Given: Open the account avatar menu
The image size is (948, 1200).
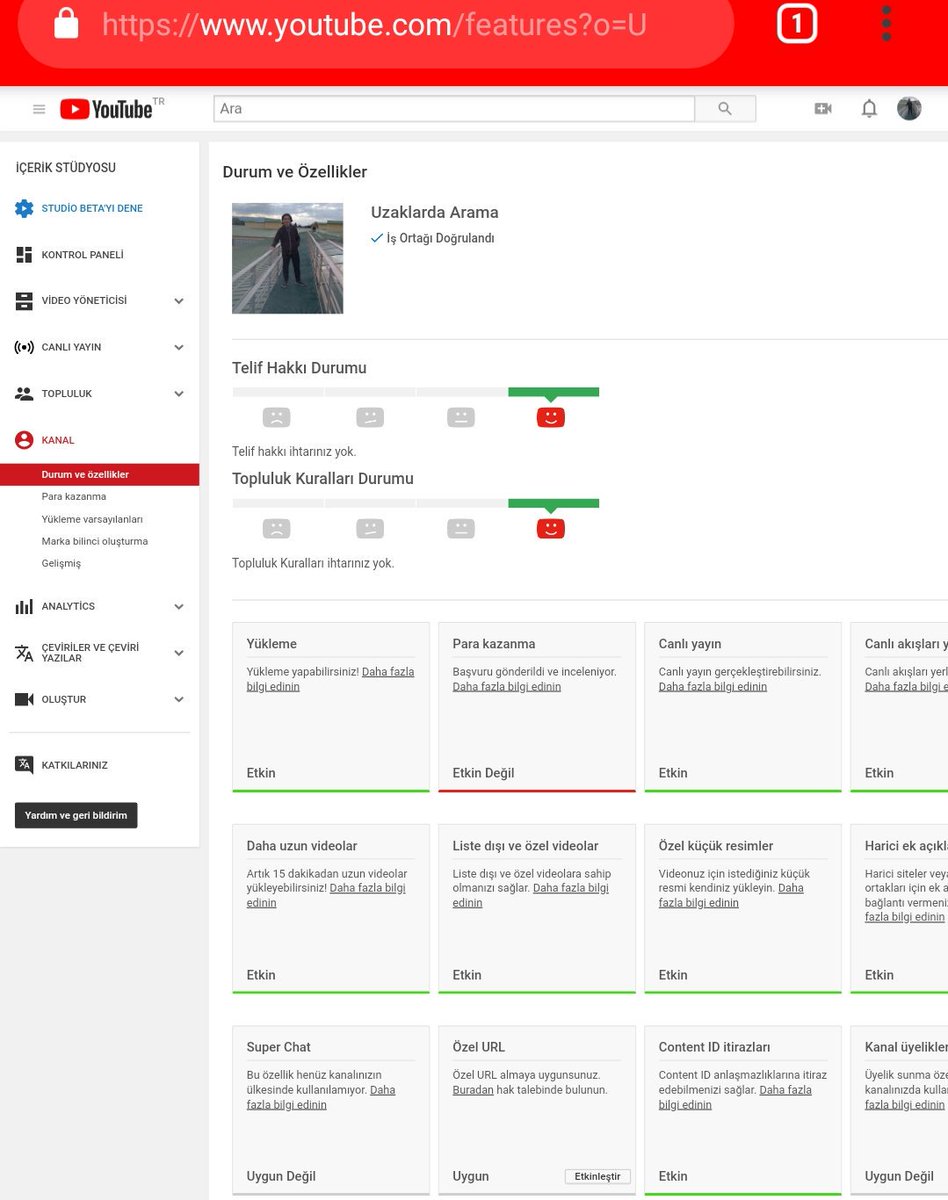Looking at the screenshot, I should [x=909, y=109].
